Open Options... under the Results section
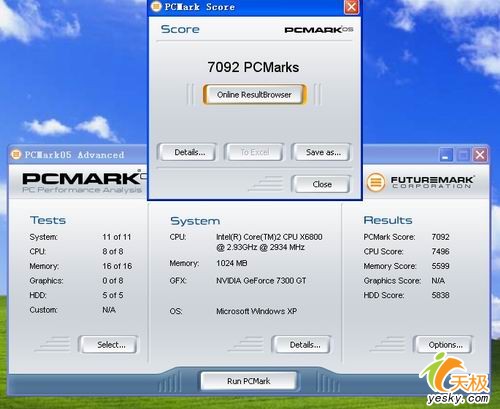Image resolution: width=500 pixels, height=409 pixels. click(x=444, y=345)
